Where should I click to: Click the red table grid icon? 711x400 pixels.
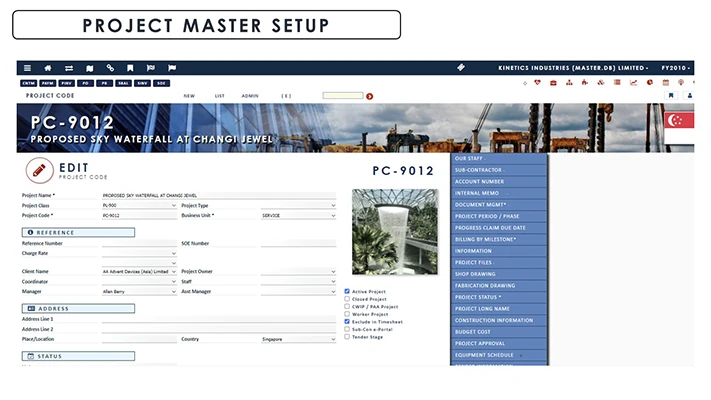[x=617, y=83]
